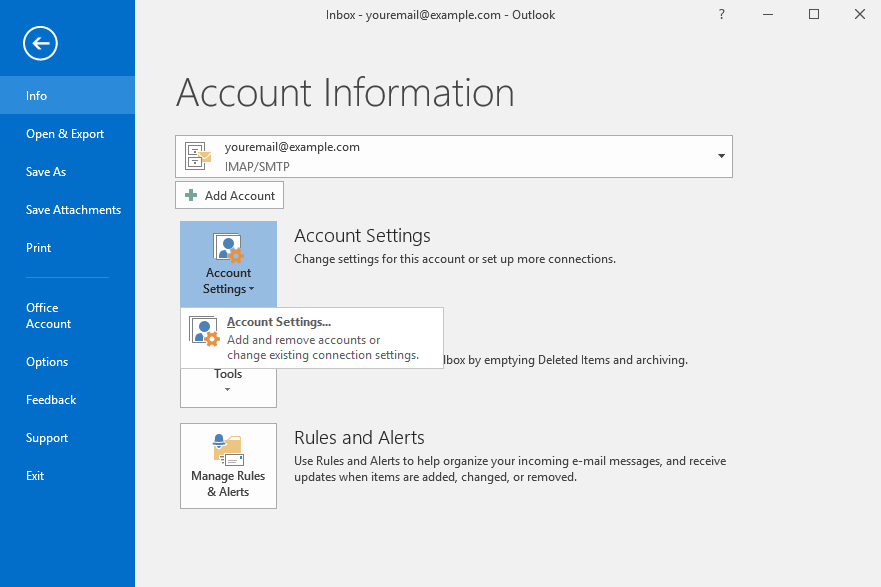881x587 pixels.
Task: Open the Support page
Action: (x=67, y=438)
